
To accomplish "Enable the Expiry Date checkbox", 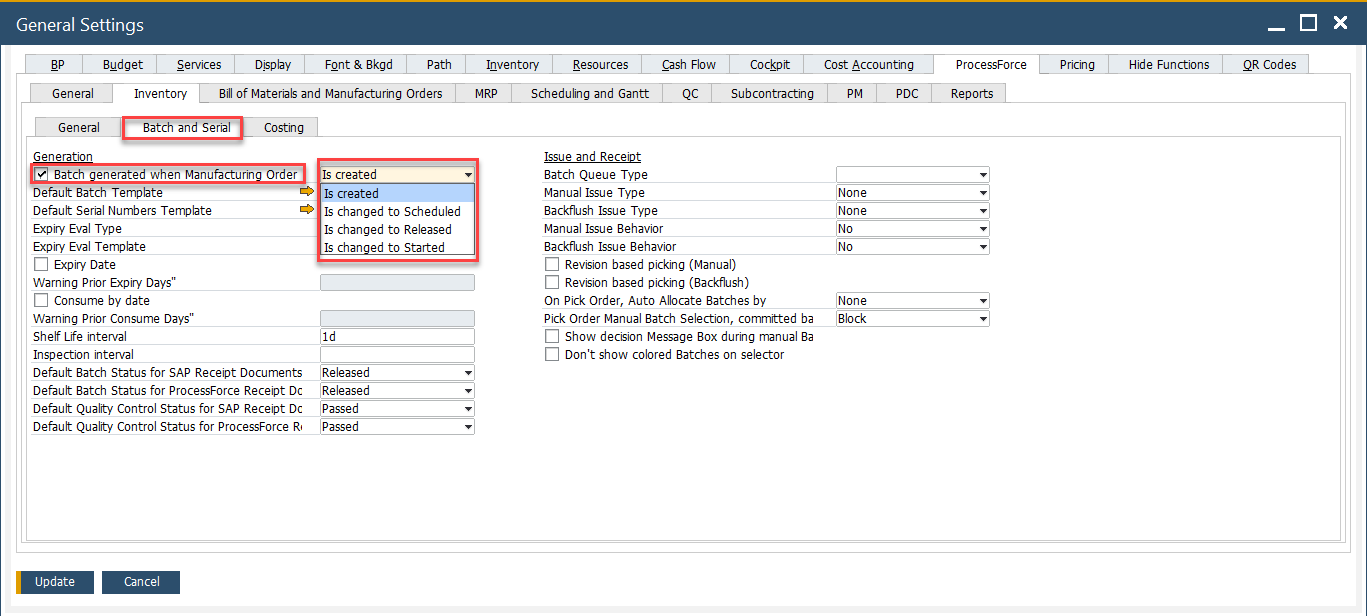I will pos(42,265).
